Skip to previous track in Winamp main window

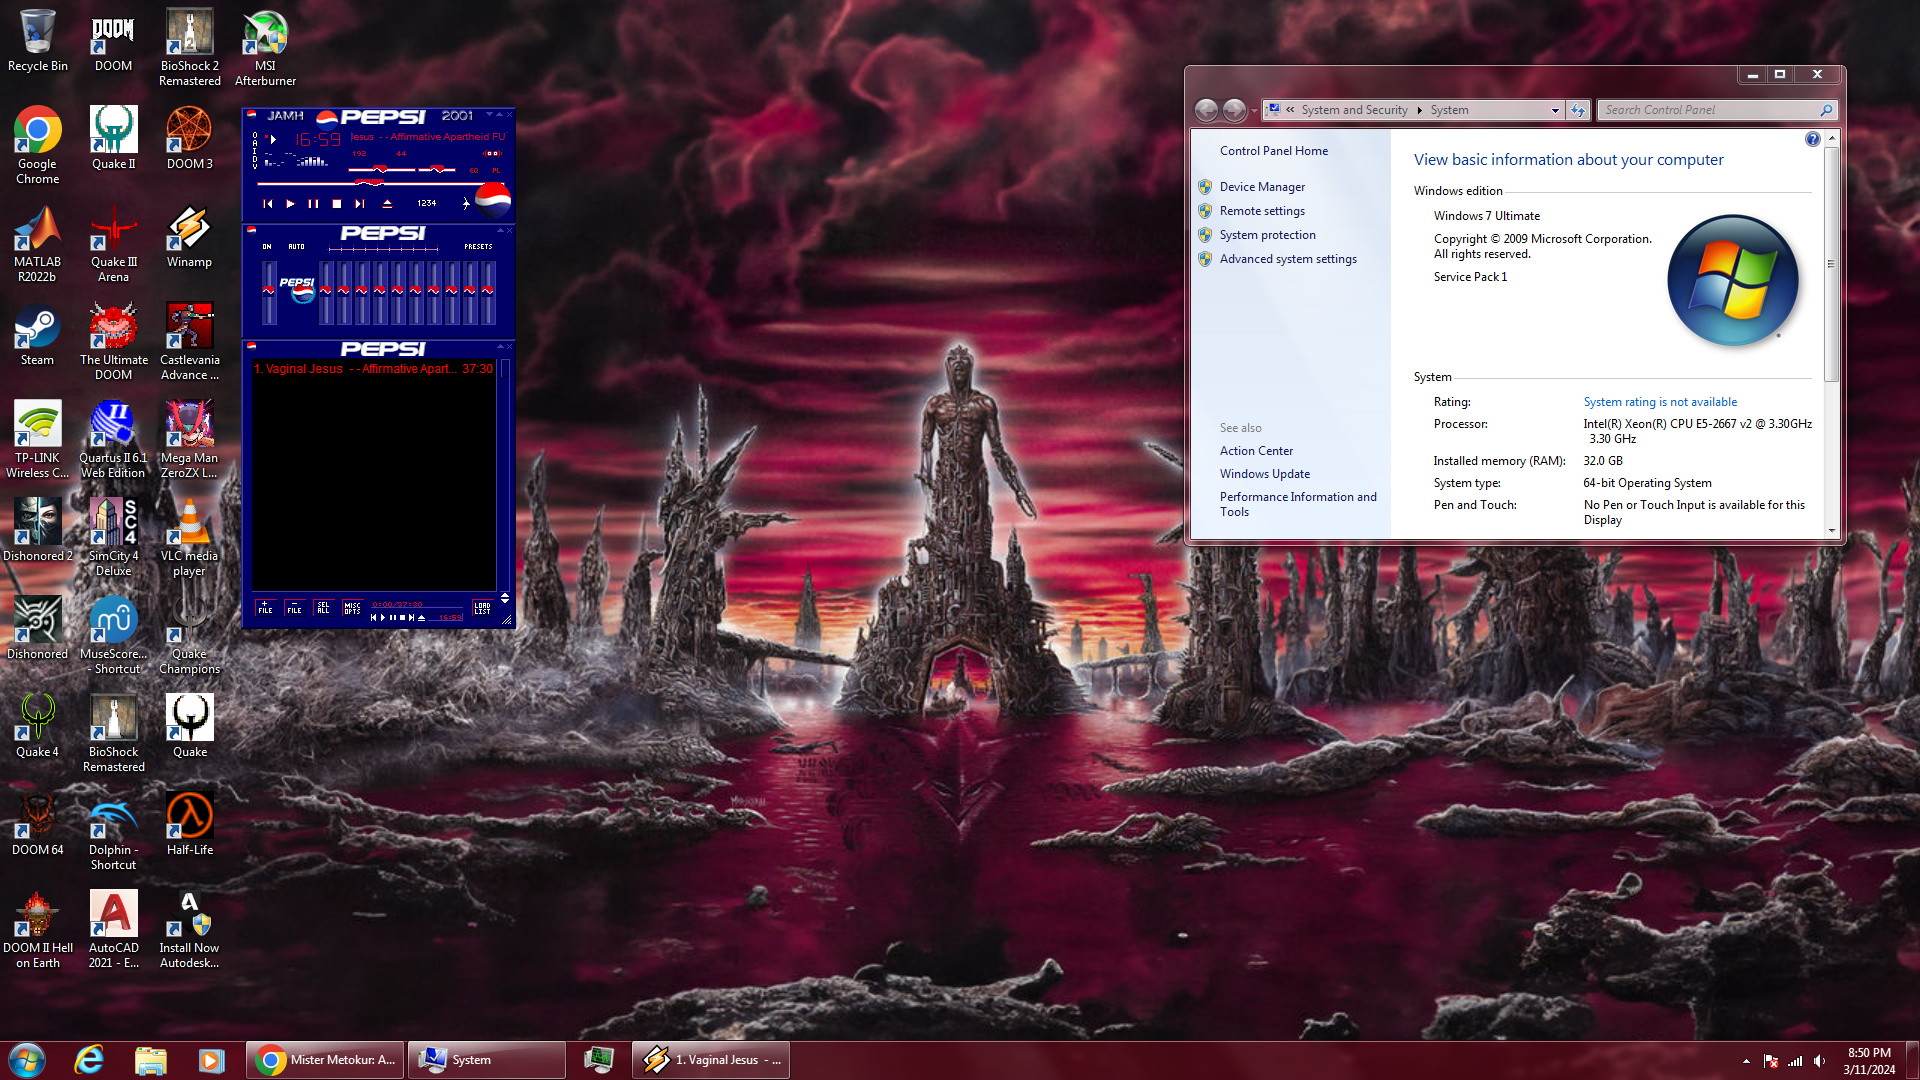267,203
